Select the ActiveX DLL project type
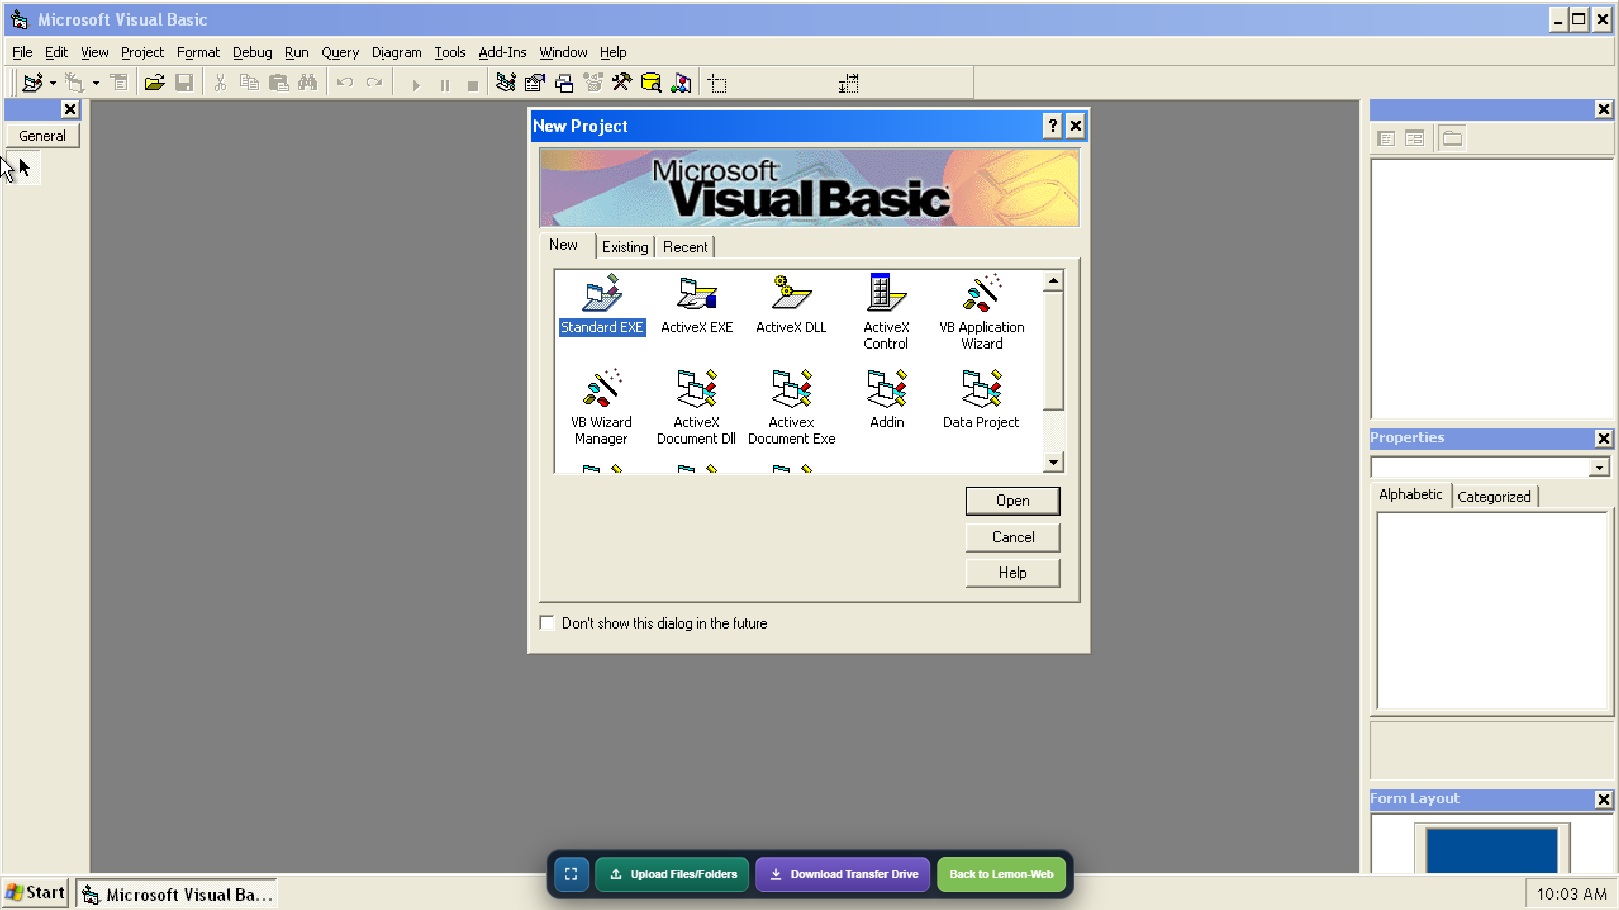This screenshot has height=910, width=1619. pyautogui.click(x=791, y=305)
